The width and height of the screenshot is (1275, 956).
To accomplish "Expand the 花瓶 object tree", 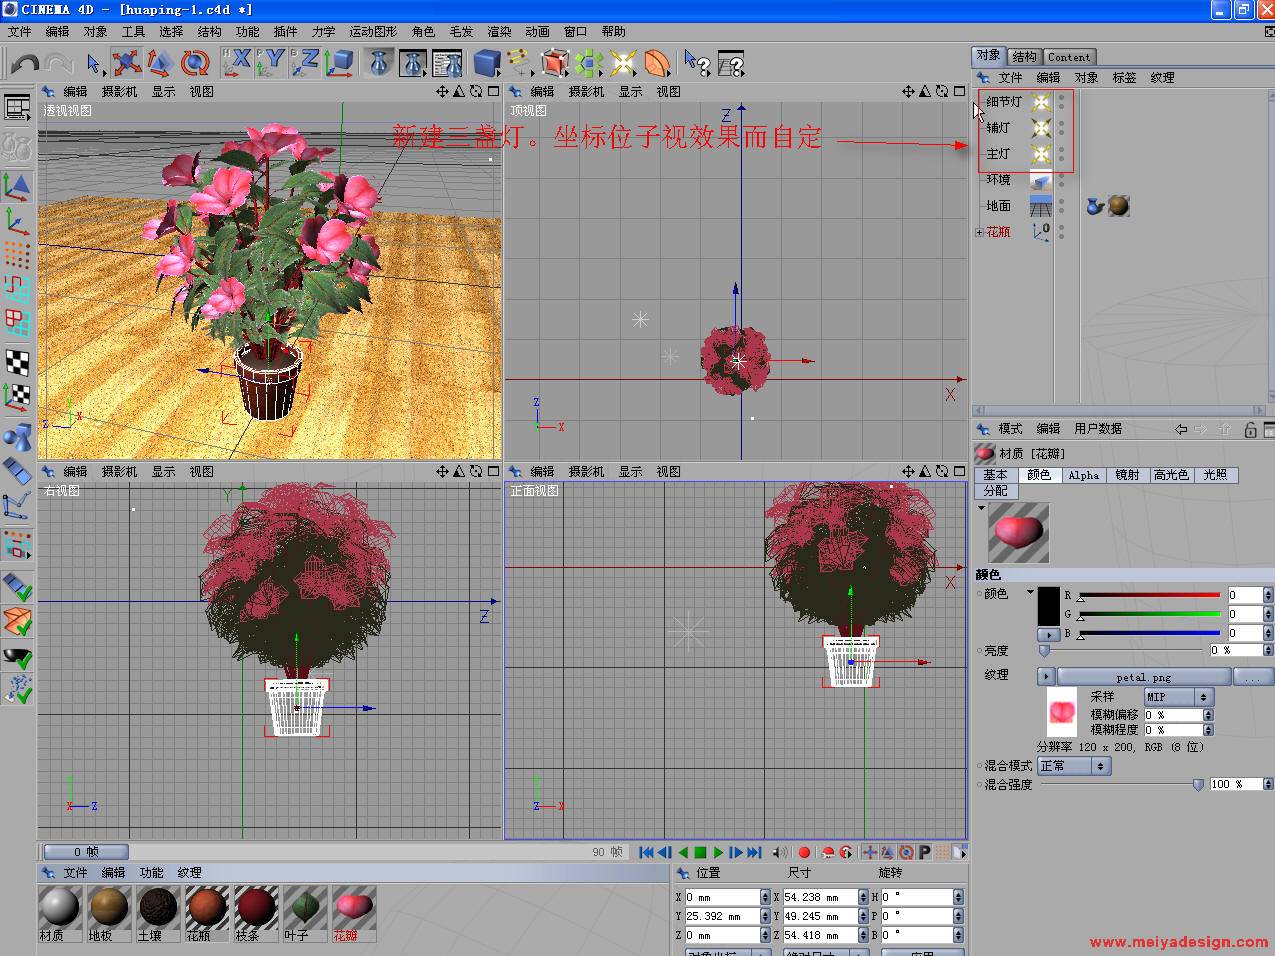I will (980, 232).
